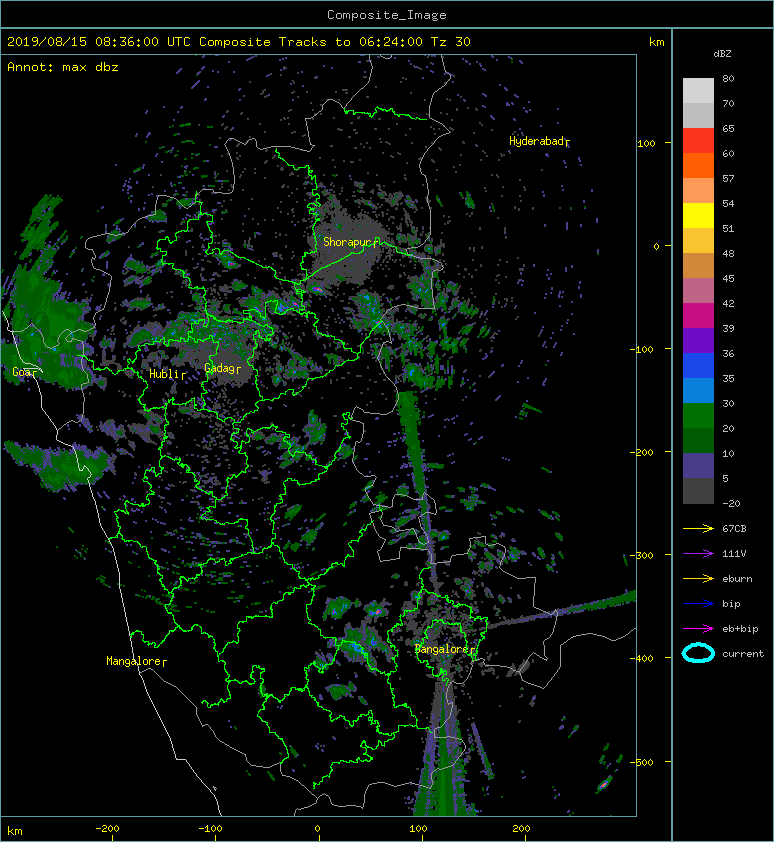The image size is (774, 842).
Task: Click the Gadag city label
Action: (222, 368)
